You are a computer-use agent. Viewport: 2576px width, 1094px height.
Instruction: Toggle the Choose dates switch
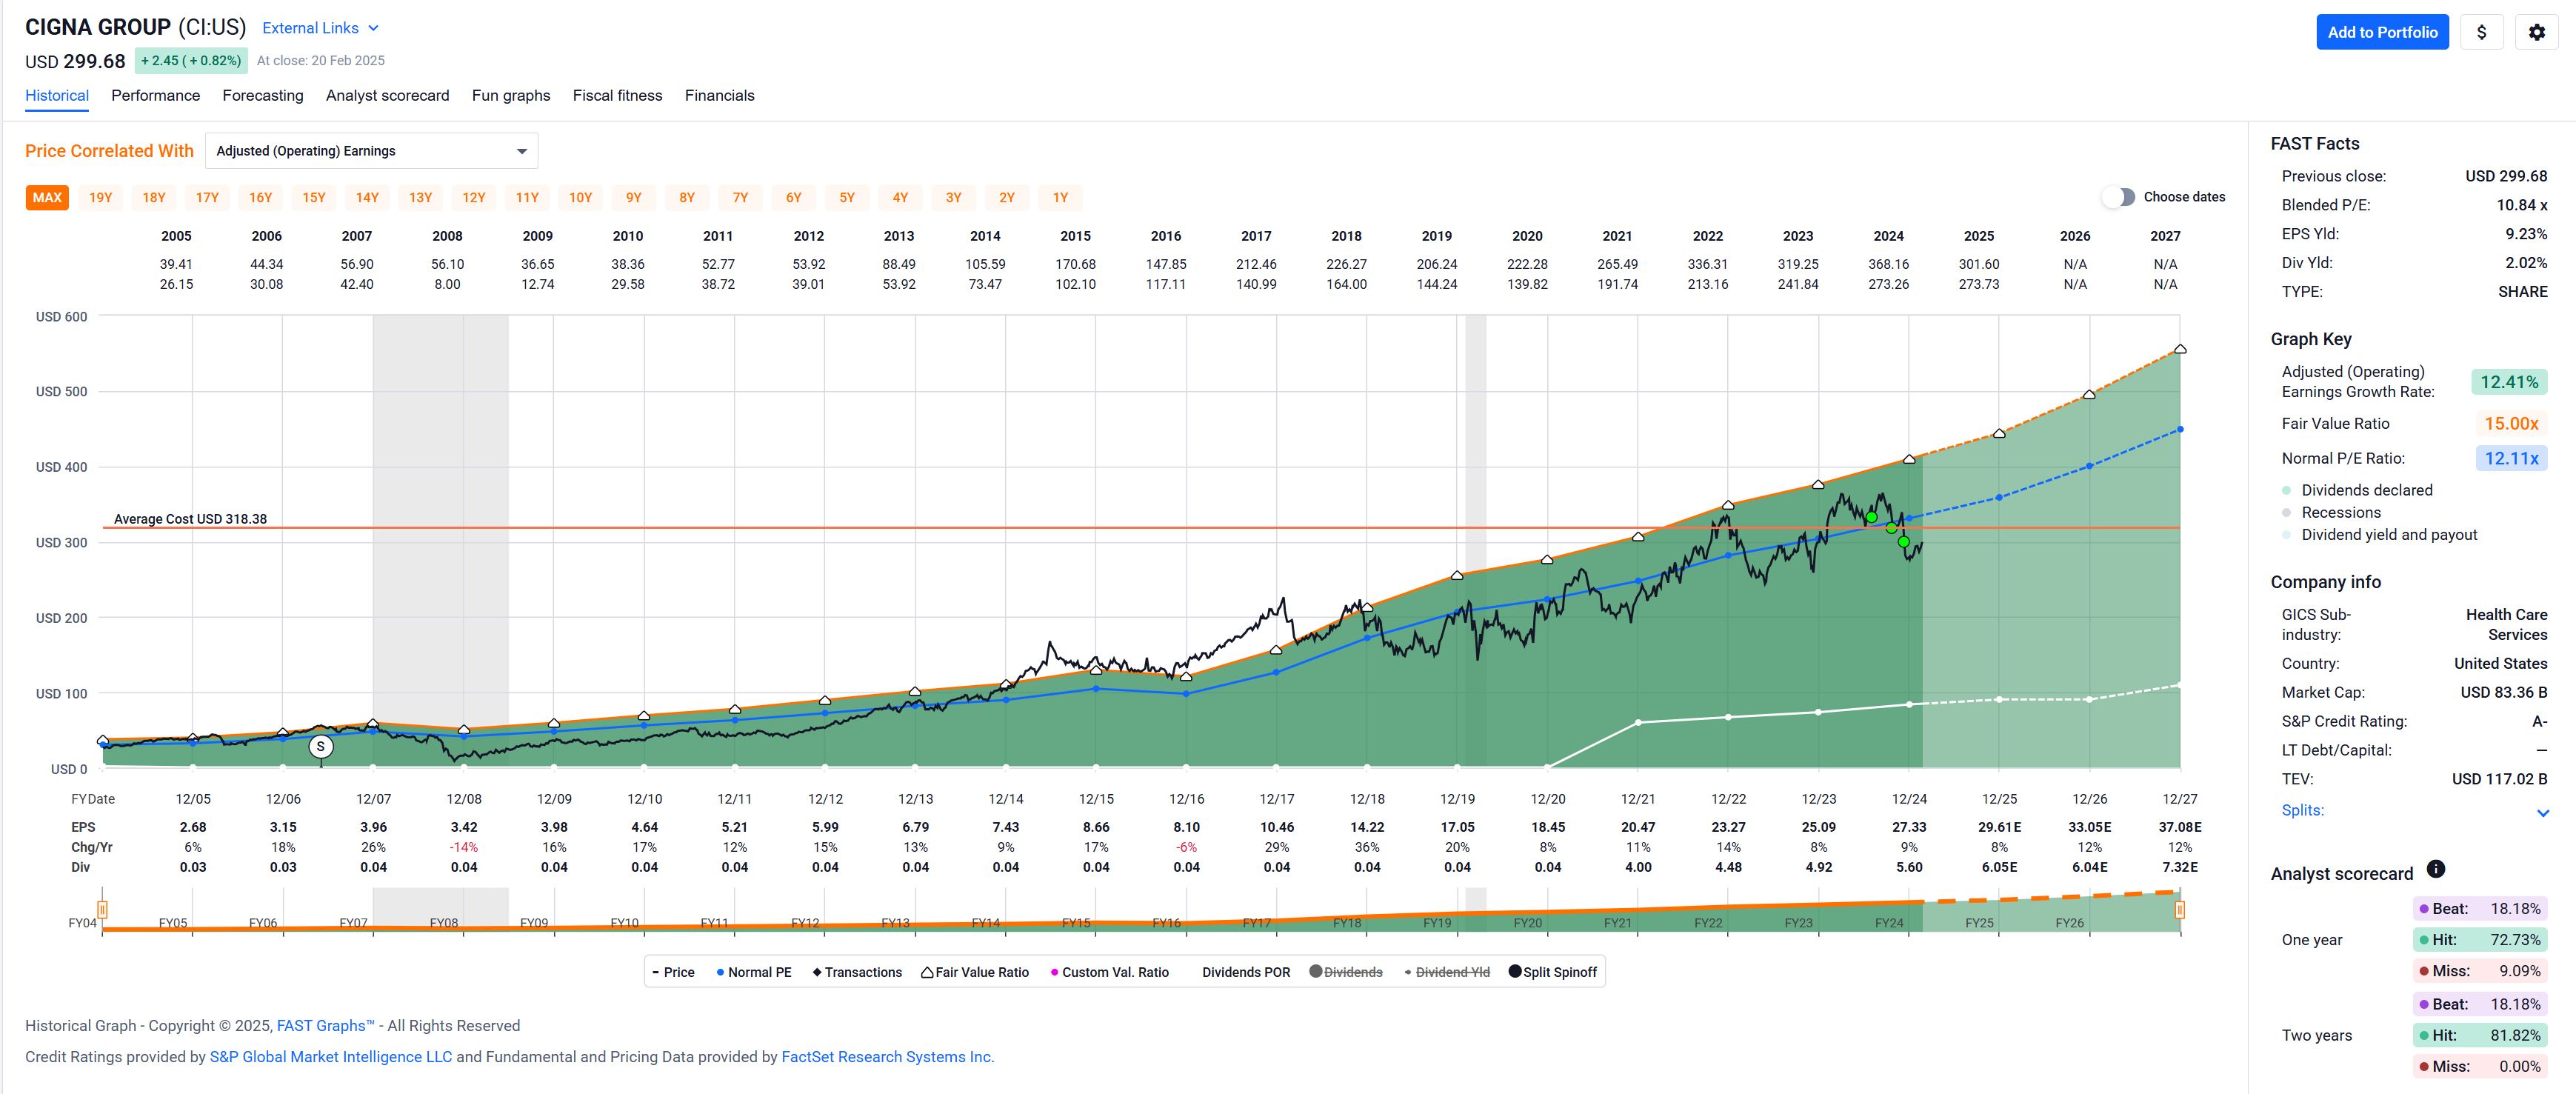click(2118, 197)
